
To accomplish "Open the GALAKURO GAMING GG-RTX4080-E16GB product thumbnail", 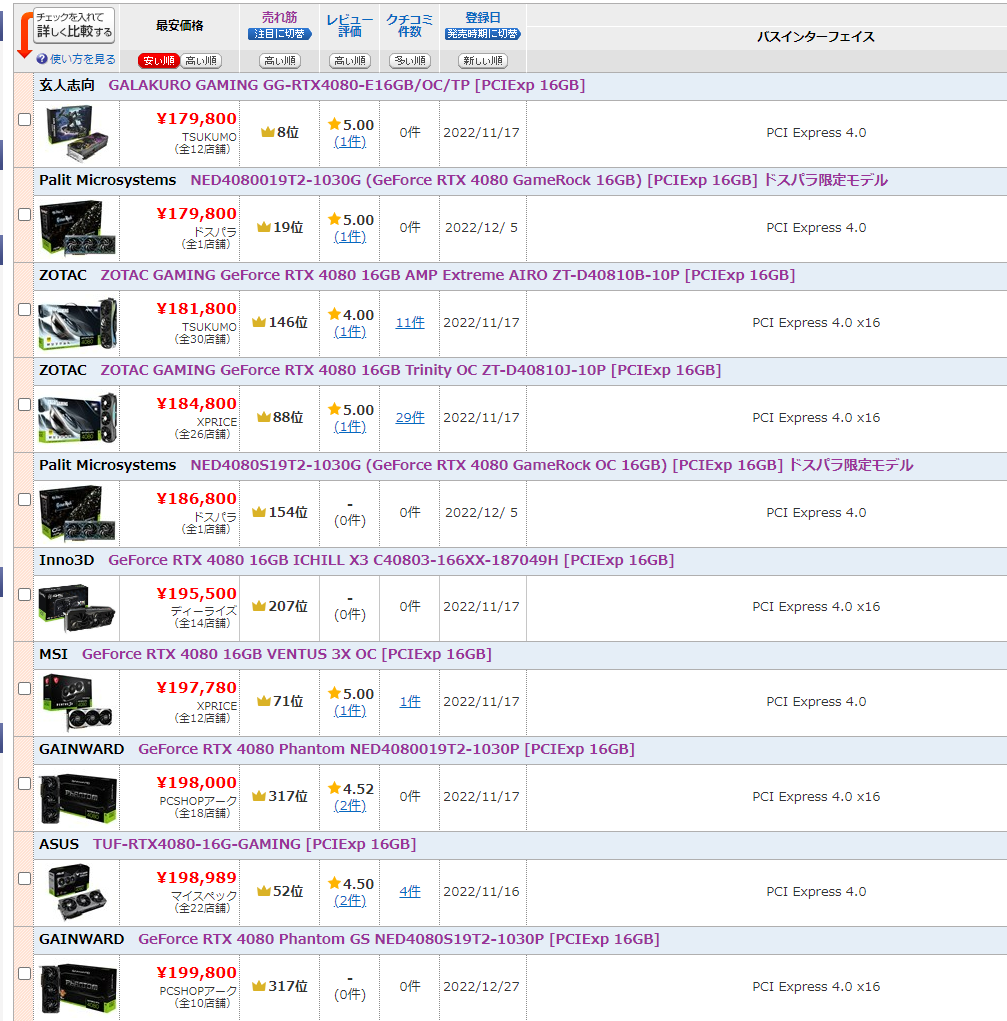I will pos(78,133).
